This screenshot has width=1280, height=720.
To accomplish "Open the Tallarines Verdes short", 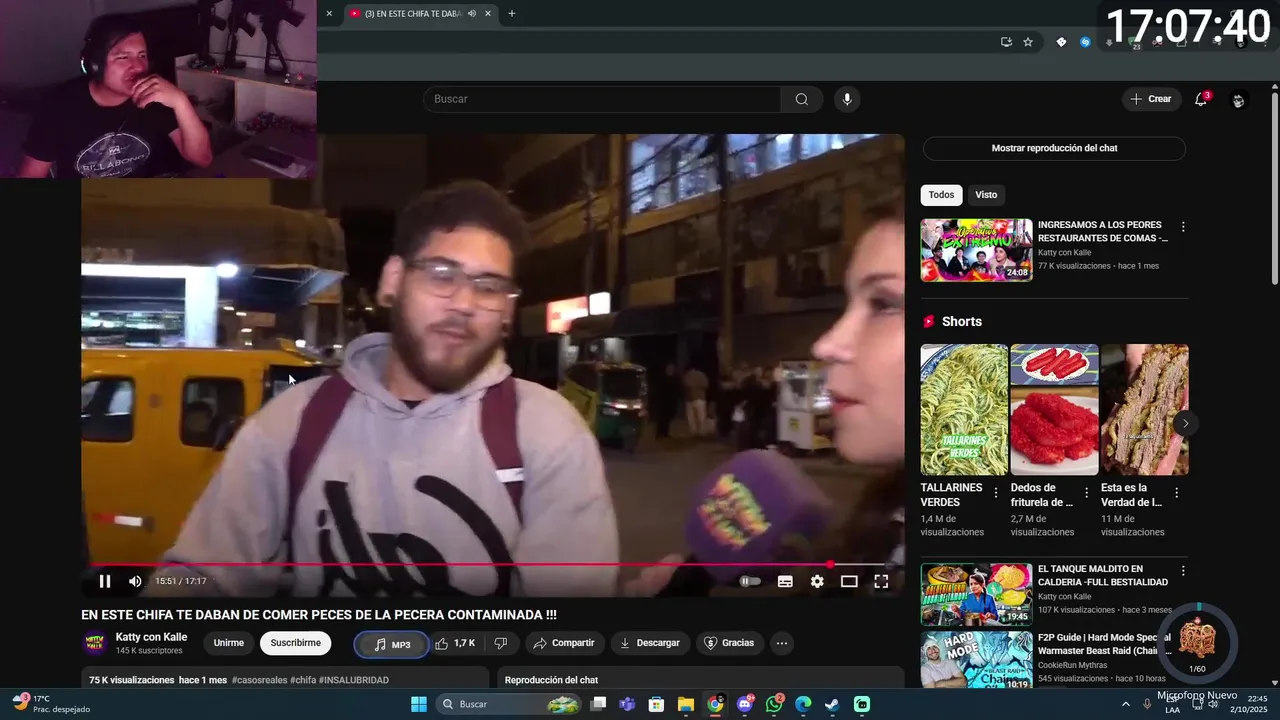I will pyautogui.click(x=964, y=410).
